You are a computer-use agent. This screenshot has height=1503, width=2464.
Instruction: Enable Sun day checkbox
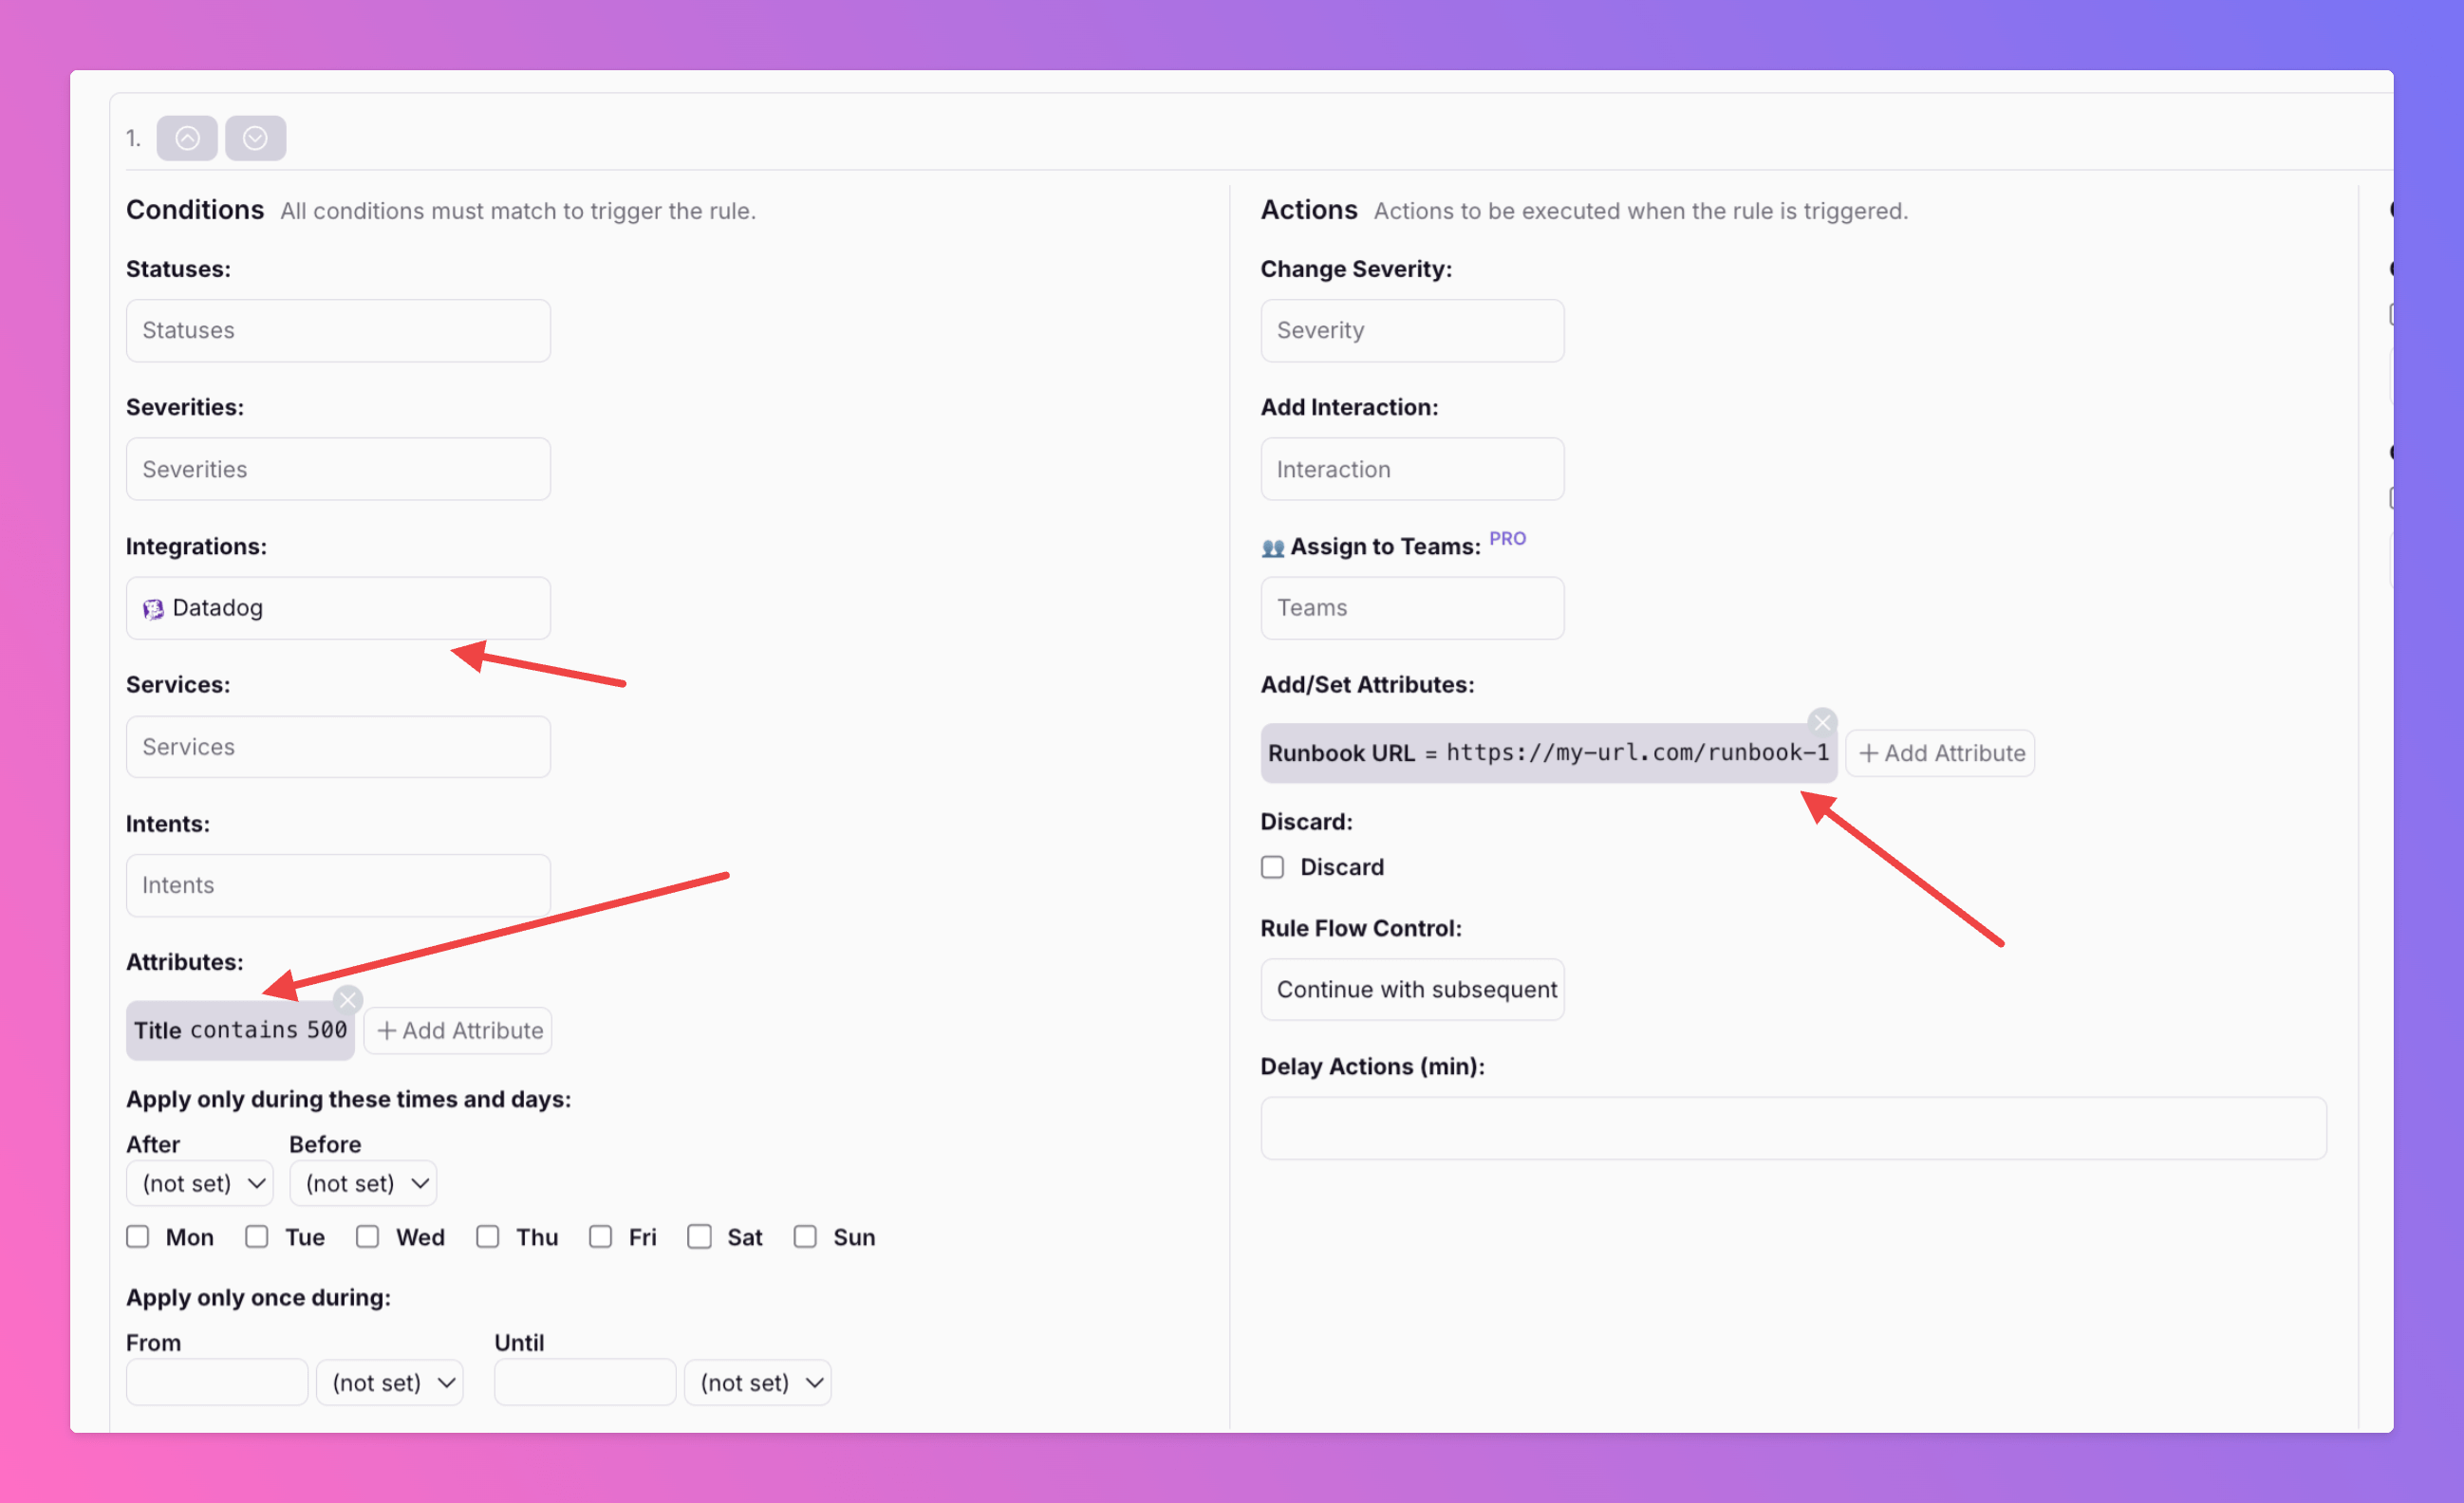point(805,1237)
